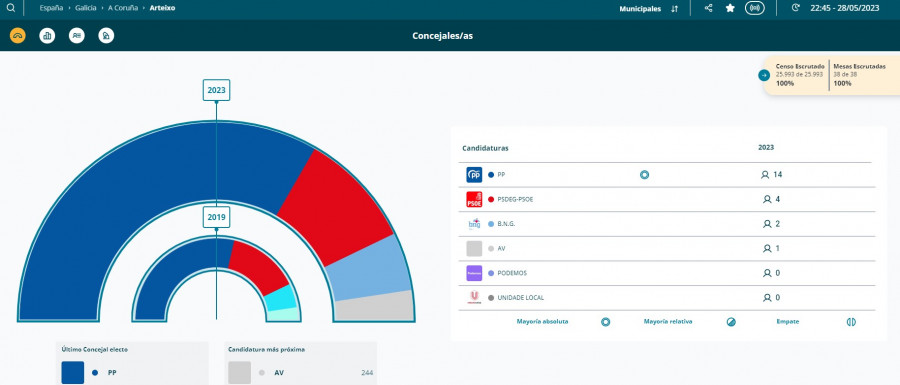Open the search magnifier icon
The height and width of the screenshot is (385, 900).
click(x=11, y=8)
